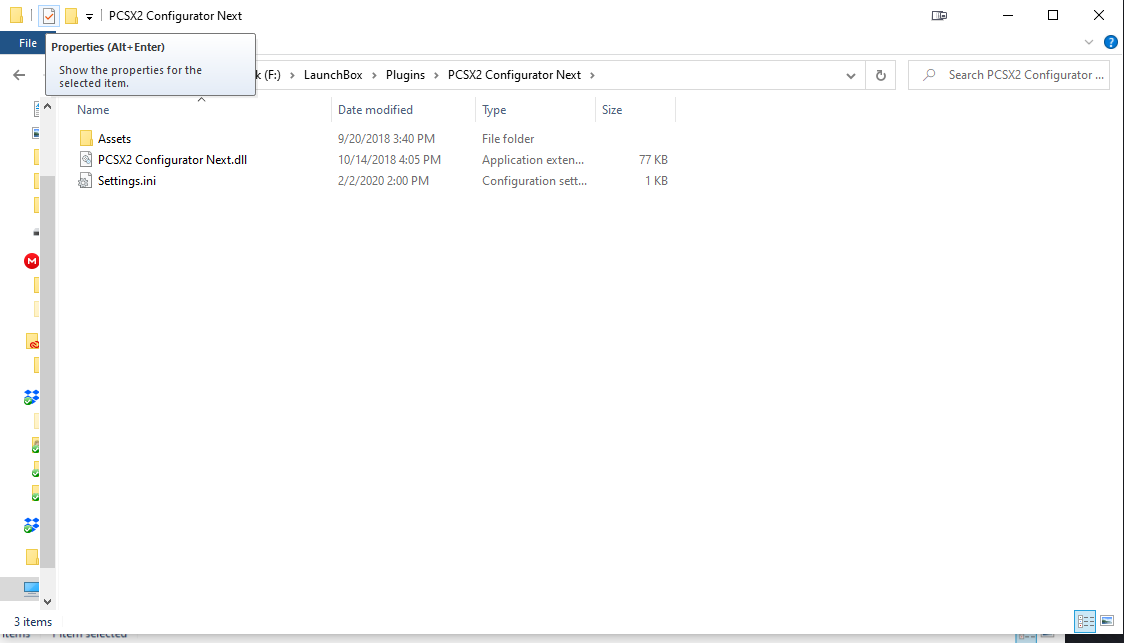The image size is (1124, 643).
Task: Expand the ribbon with the chevron
Action: [x=1089, y=42]
